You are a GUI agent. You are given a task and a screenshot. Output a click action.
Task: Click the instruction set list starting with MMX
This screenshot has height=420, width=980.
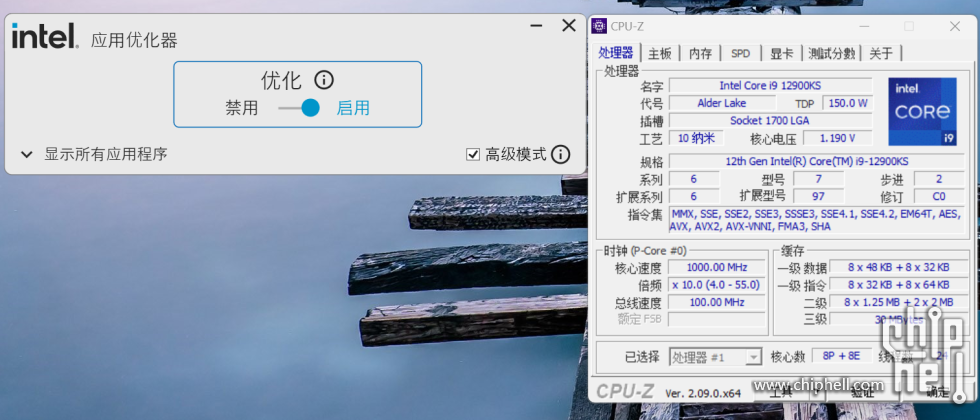(x=816, y=220)
